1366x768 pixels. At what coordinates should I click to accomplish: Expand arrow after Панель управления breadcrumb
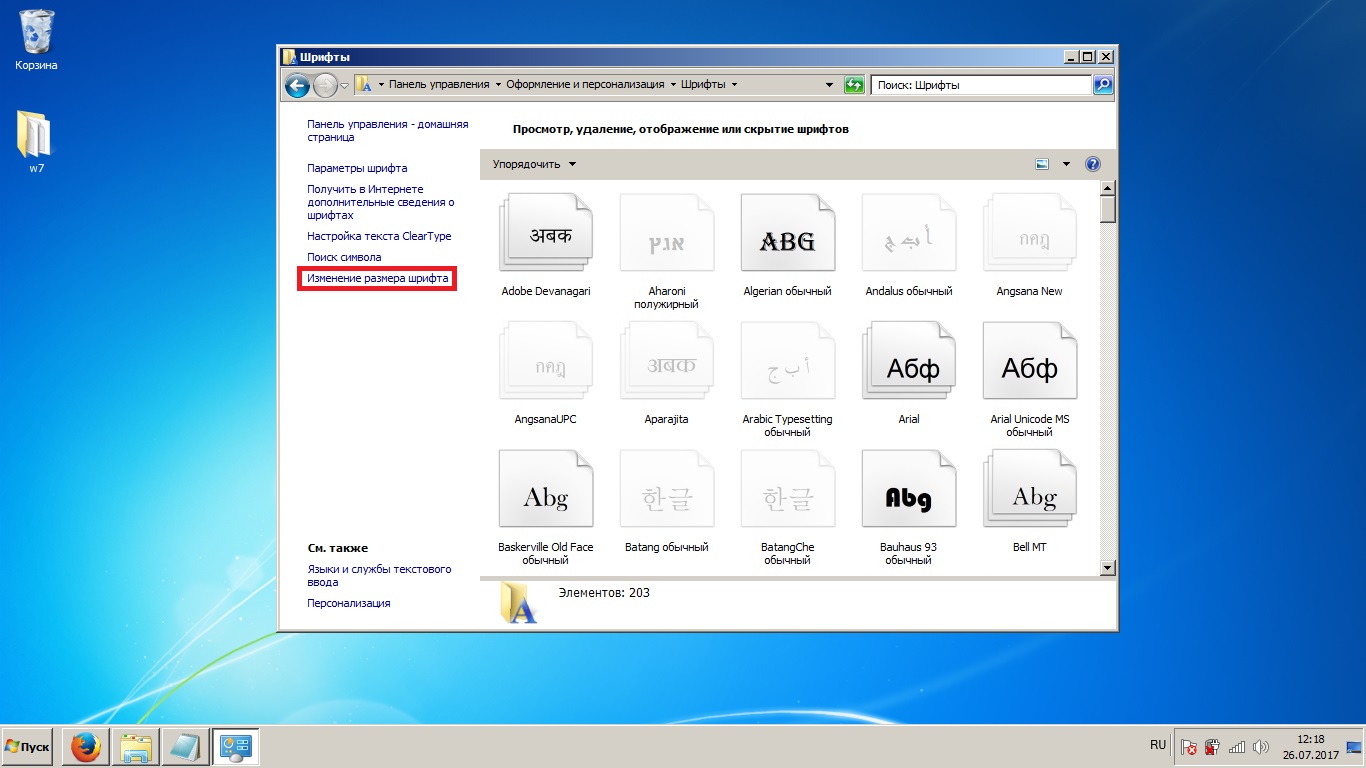(x=498, y=85)
